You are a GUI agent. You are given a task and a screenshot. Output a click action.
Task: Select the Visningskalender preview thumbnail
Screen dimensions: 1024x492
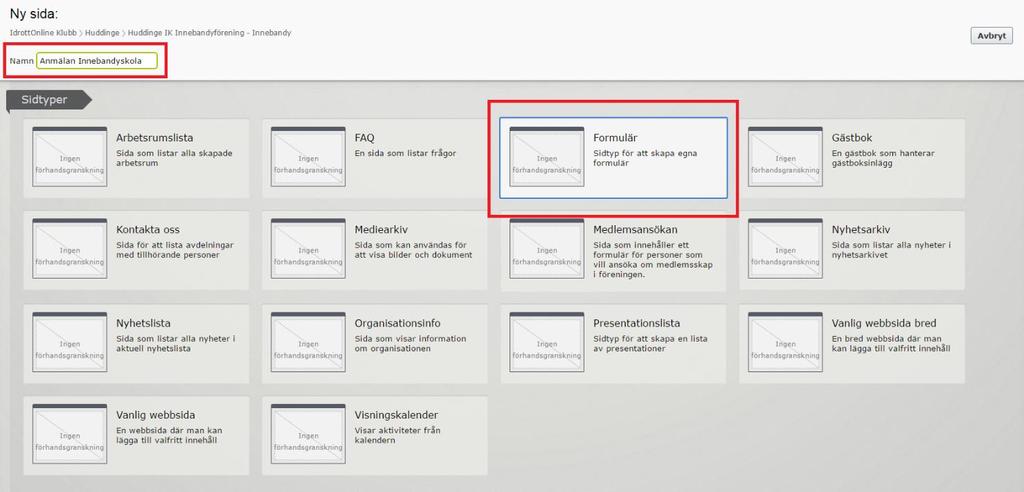point(308,434)
